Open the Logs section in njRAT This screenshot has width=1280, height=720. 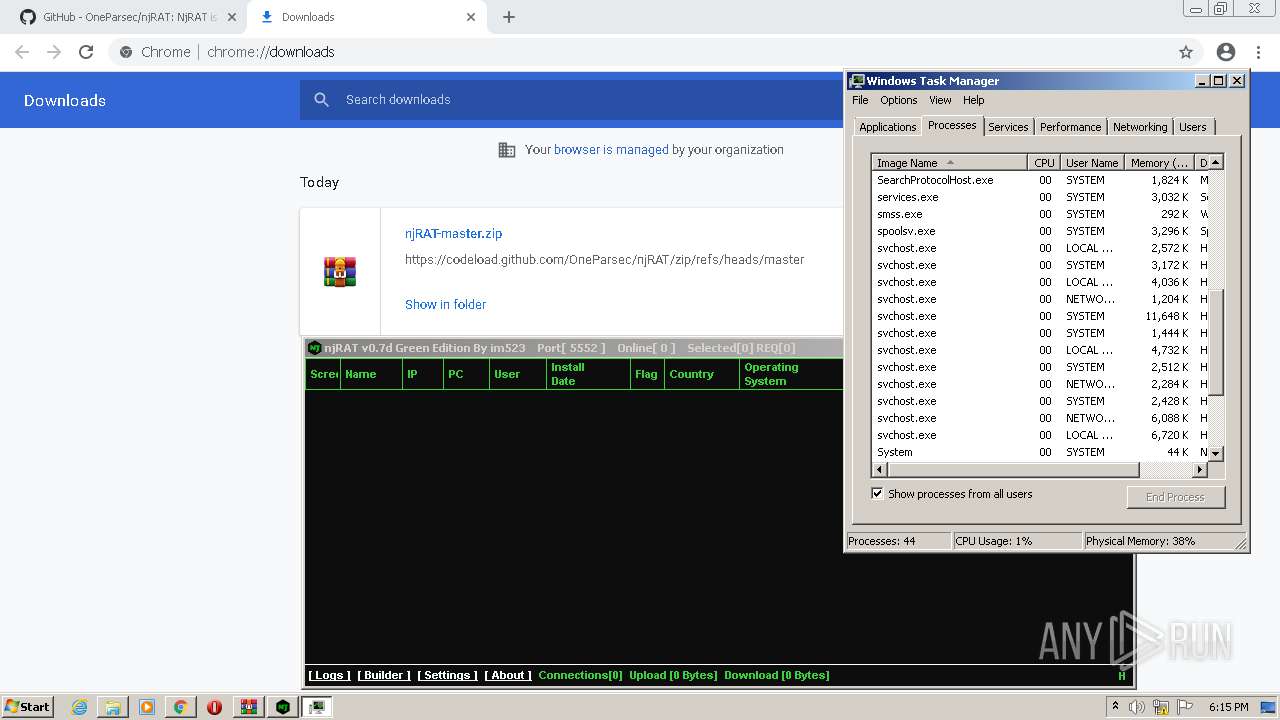tap(329, 675)
